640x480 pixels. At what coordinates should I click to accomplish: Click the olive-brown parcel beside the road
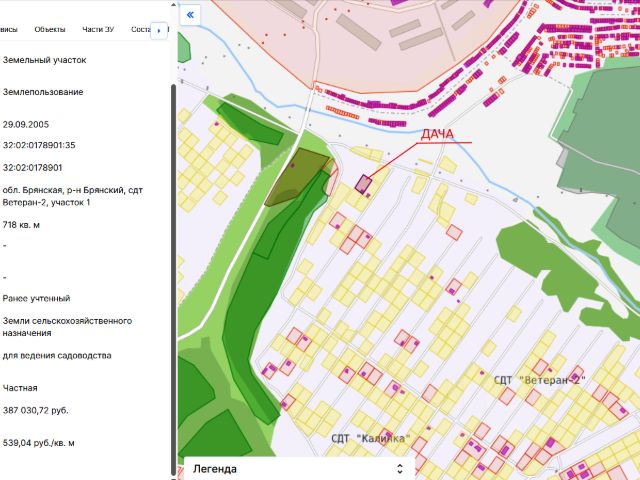pos(295,177)
